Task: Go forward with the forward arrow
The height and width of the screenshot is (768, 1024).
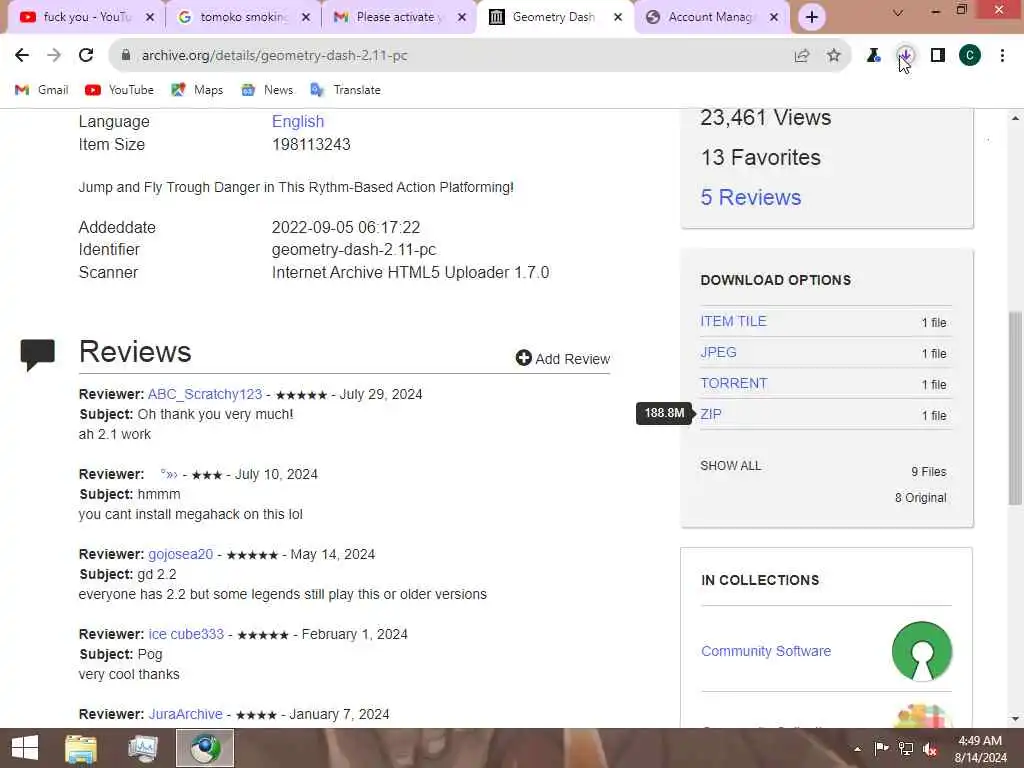Action: (54, 56)
